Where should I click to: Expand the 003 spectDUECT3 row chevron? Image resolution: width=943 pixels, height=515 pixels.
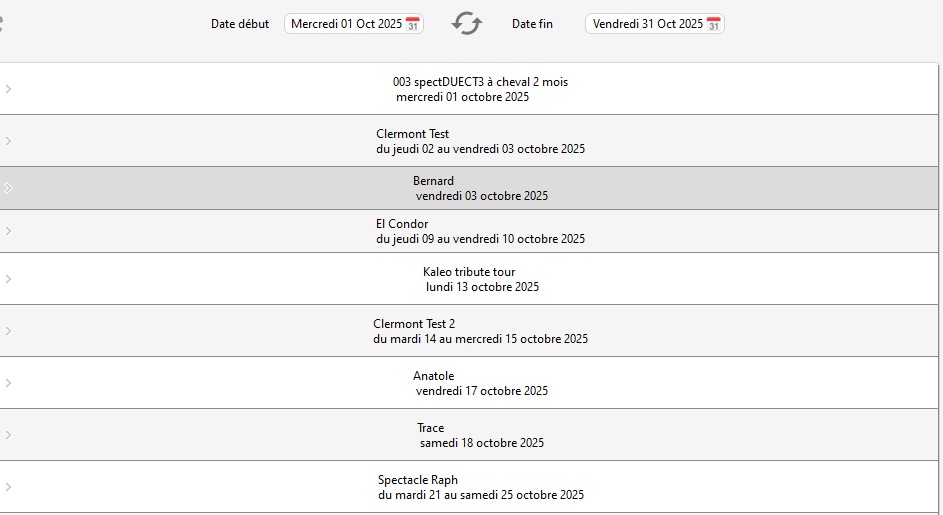point(8,89)
